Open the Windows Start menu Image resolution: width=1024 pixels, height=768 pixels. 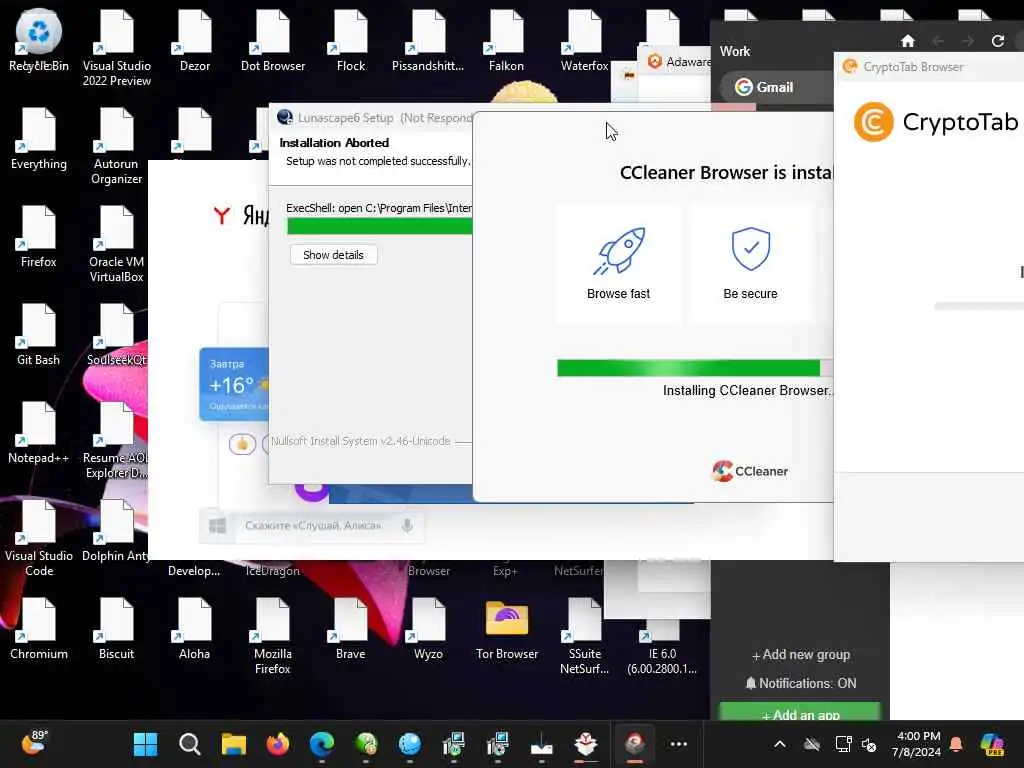[145, 744]
